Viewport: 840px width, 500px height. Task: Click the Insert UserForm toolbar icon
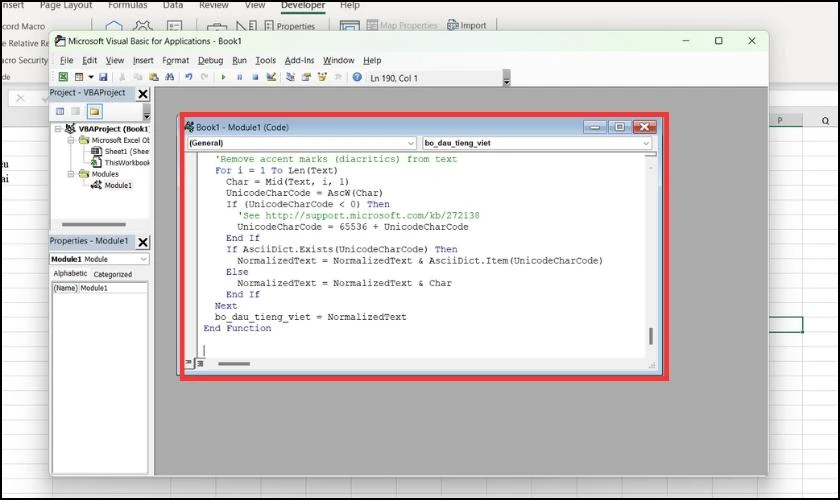[x=79, y=77]
